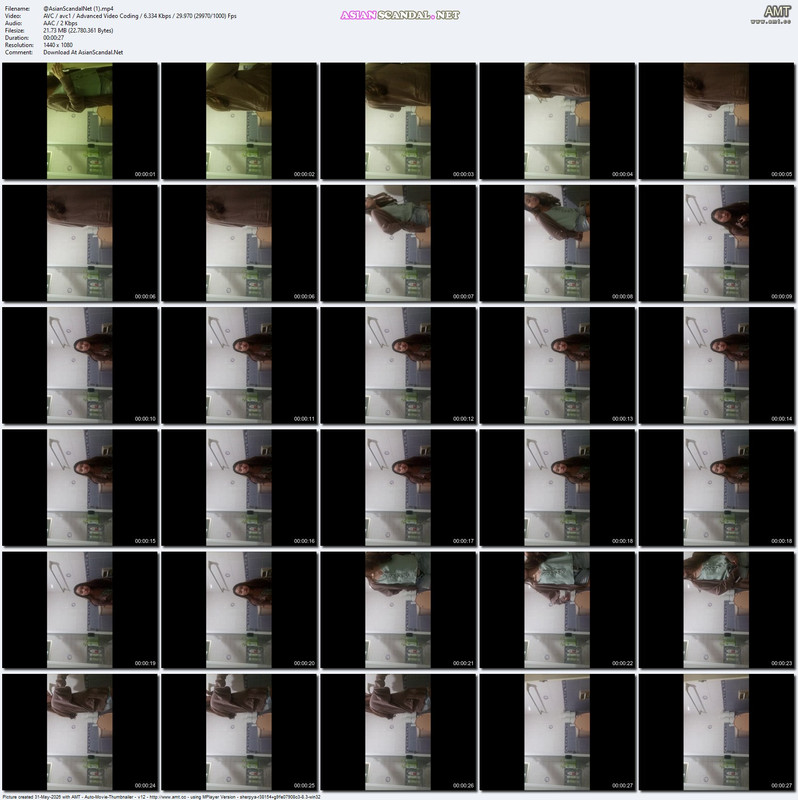Click the frame stamped 00:00:13
Image resolution: width=798 pixels, height=800 pixels.
coord(558,365)
